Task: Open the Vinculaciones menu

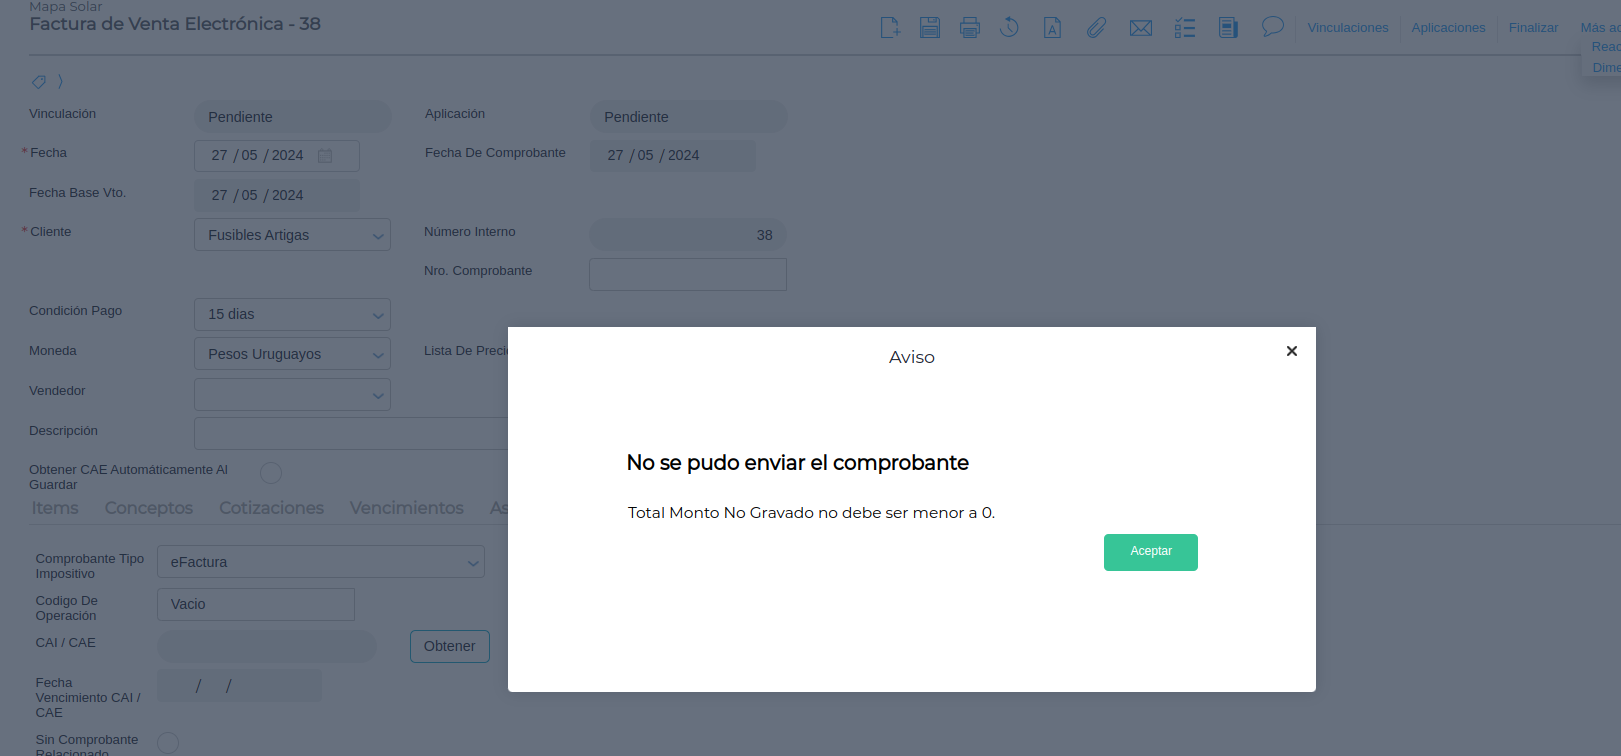Action: coord(1348,28)
